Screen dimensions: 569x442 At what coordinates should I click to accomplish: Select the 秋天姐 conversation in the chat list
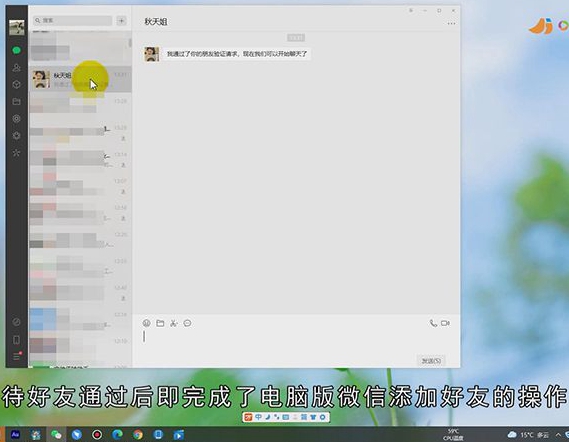point(80,79)
